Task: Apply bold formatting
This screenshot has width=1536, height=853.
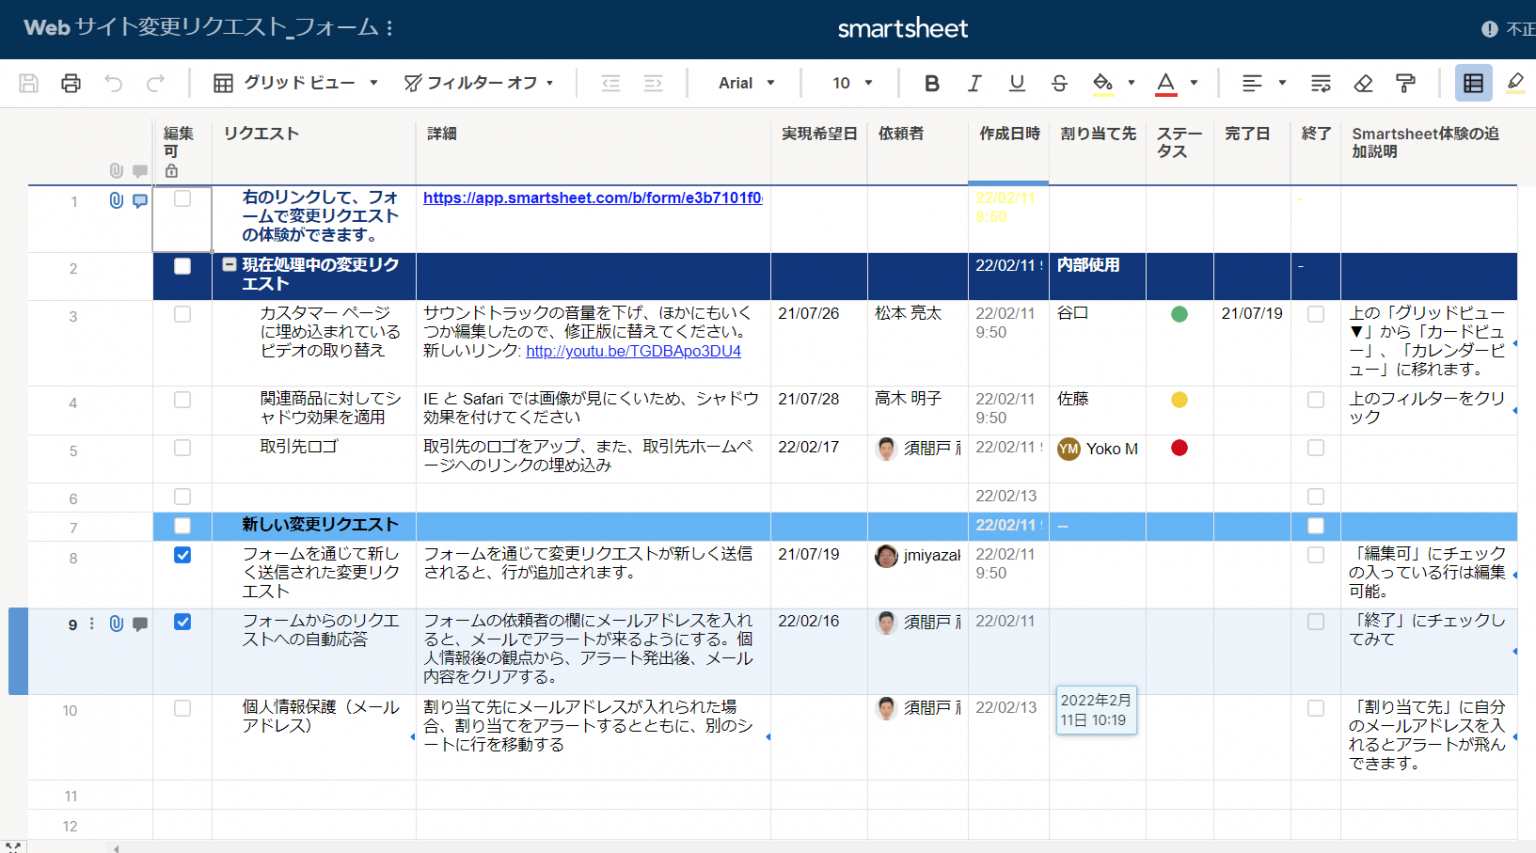Action: [931, 83]
